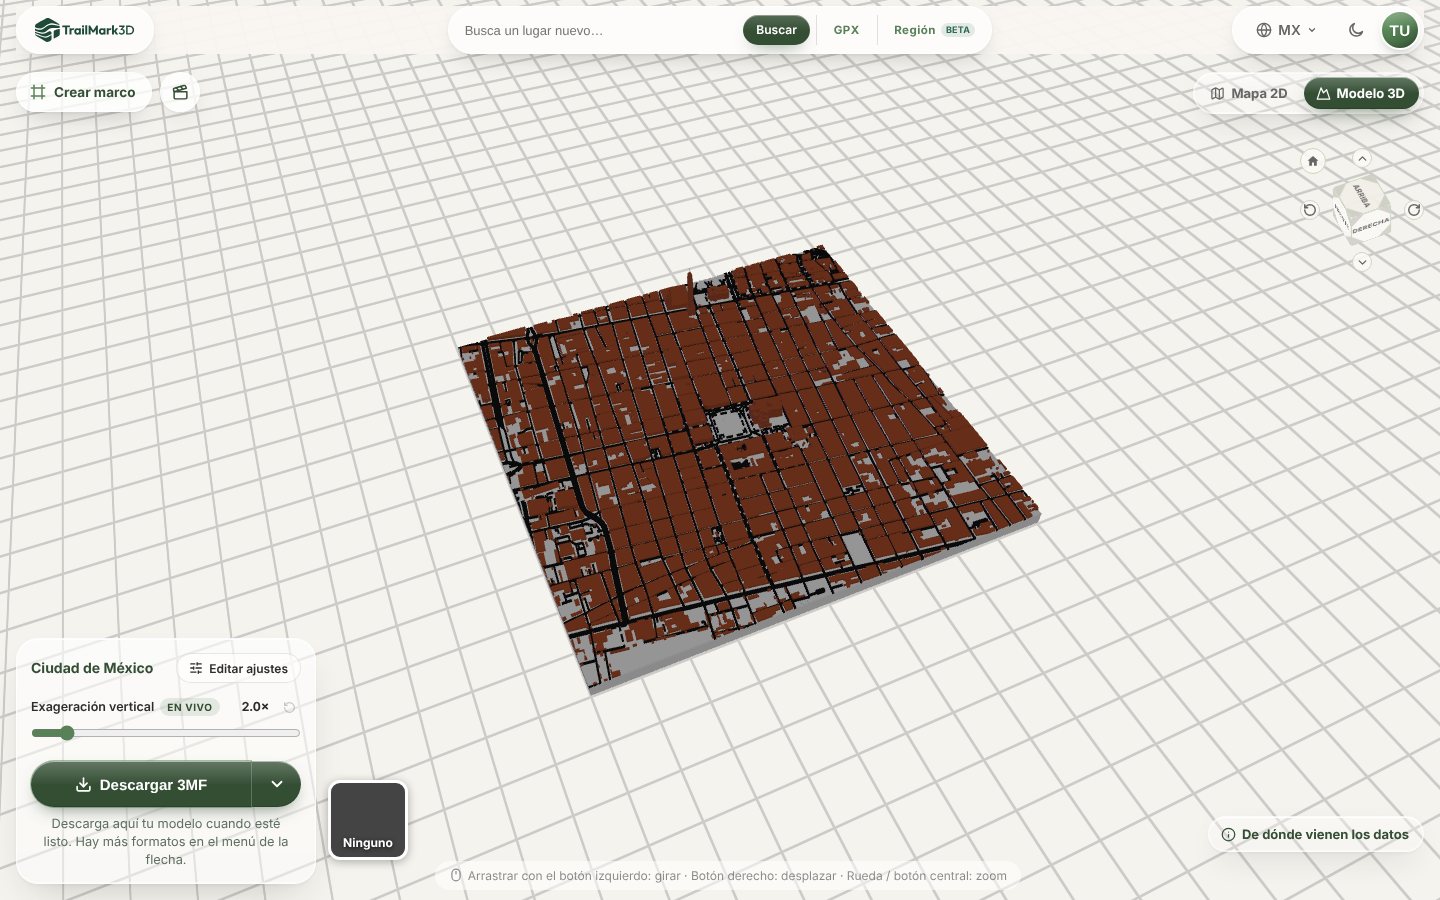The width and height of the screenshot is (1440, 900).
Task: Open the Región BETA tab
Action: click(x=933, y=30)
